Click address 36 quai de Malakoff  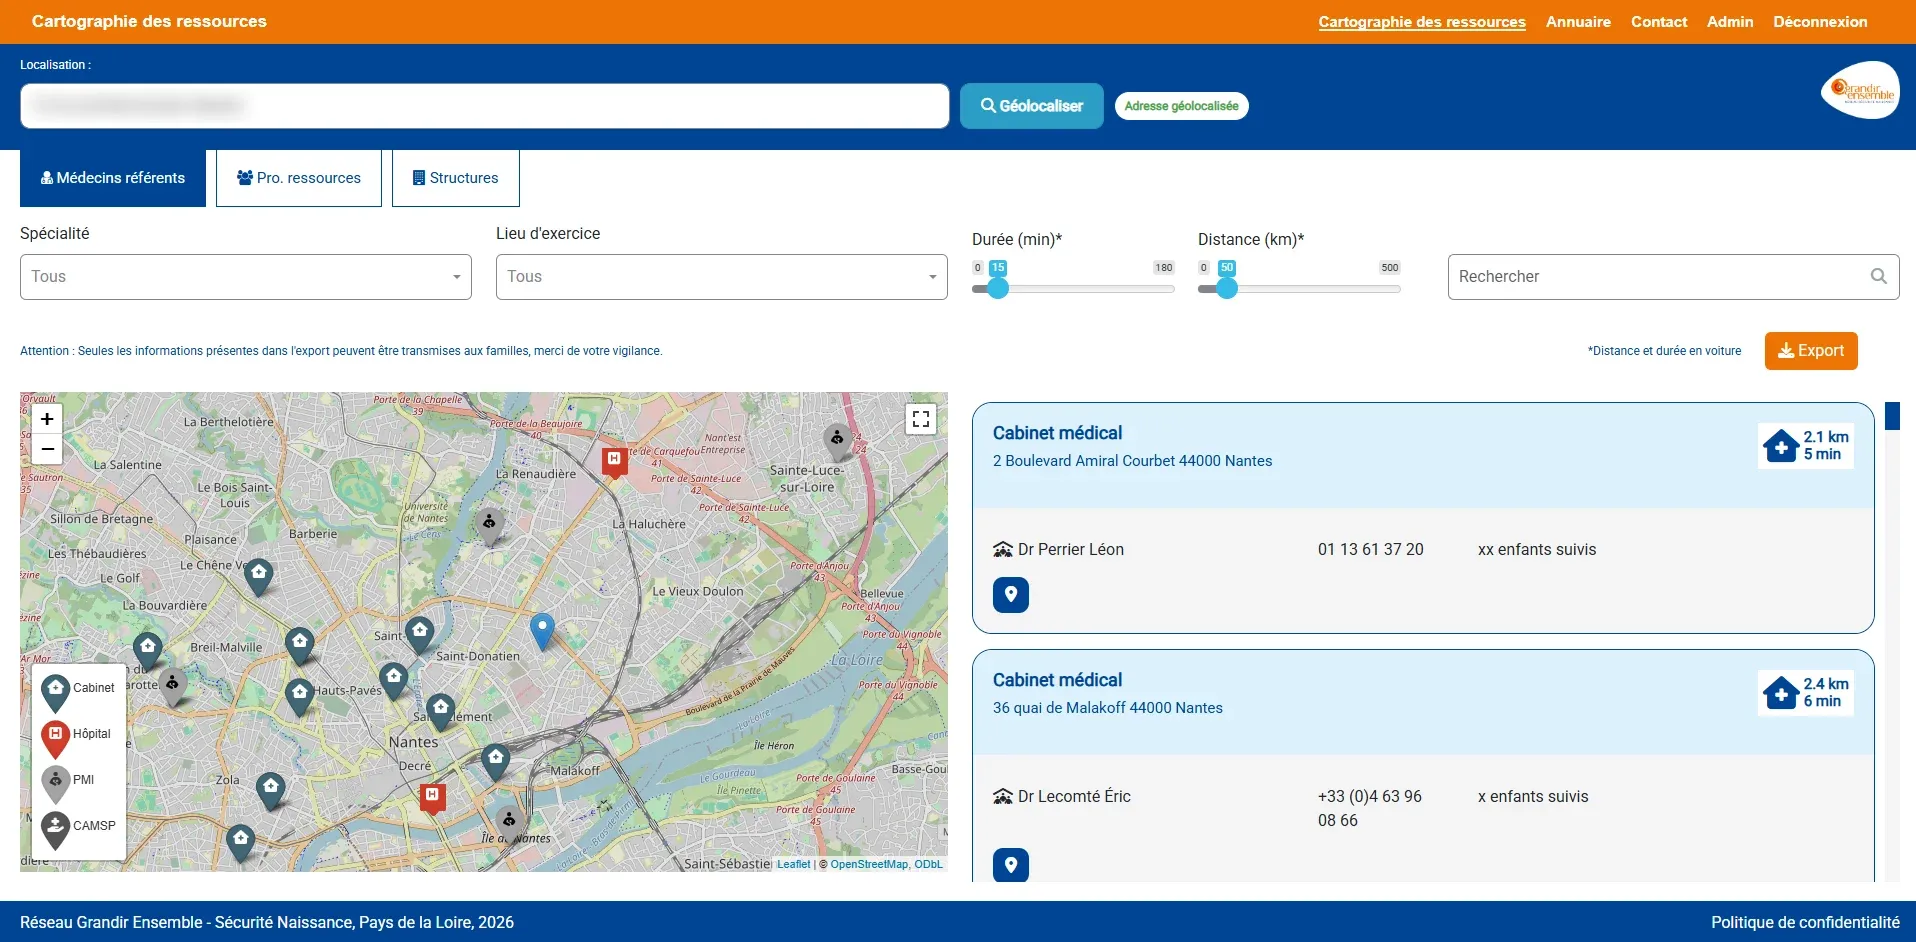point(1108,708)
